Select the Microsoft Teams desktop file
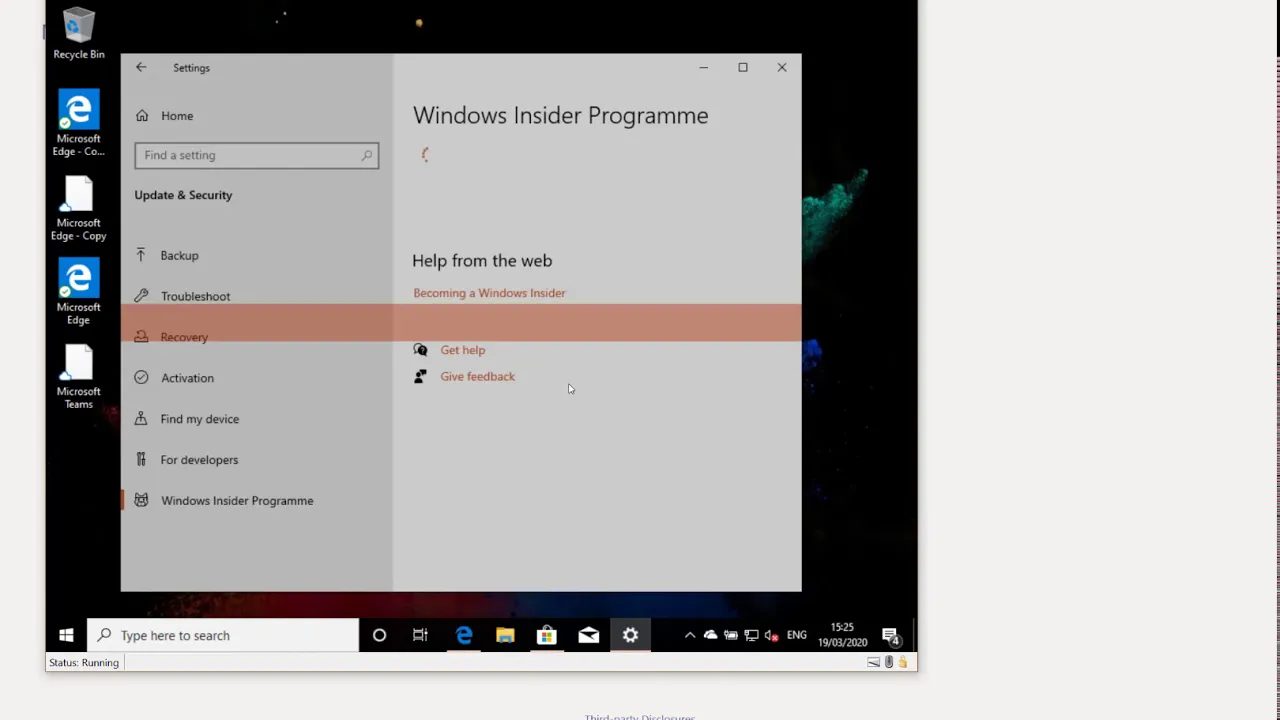This screenshot has height=720, width=1280. 79,377
